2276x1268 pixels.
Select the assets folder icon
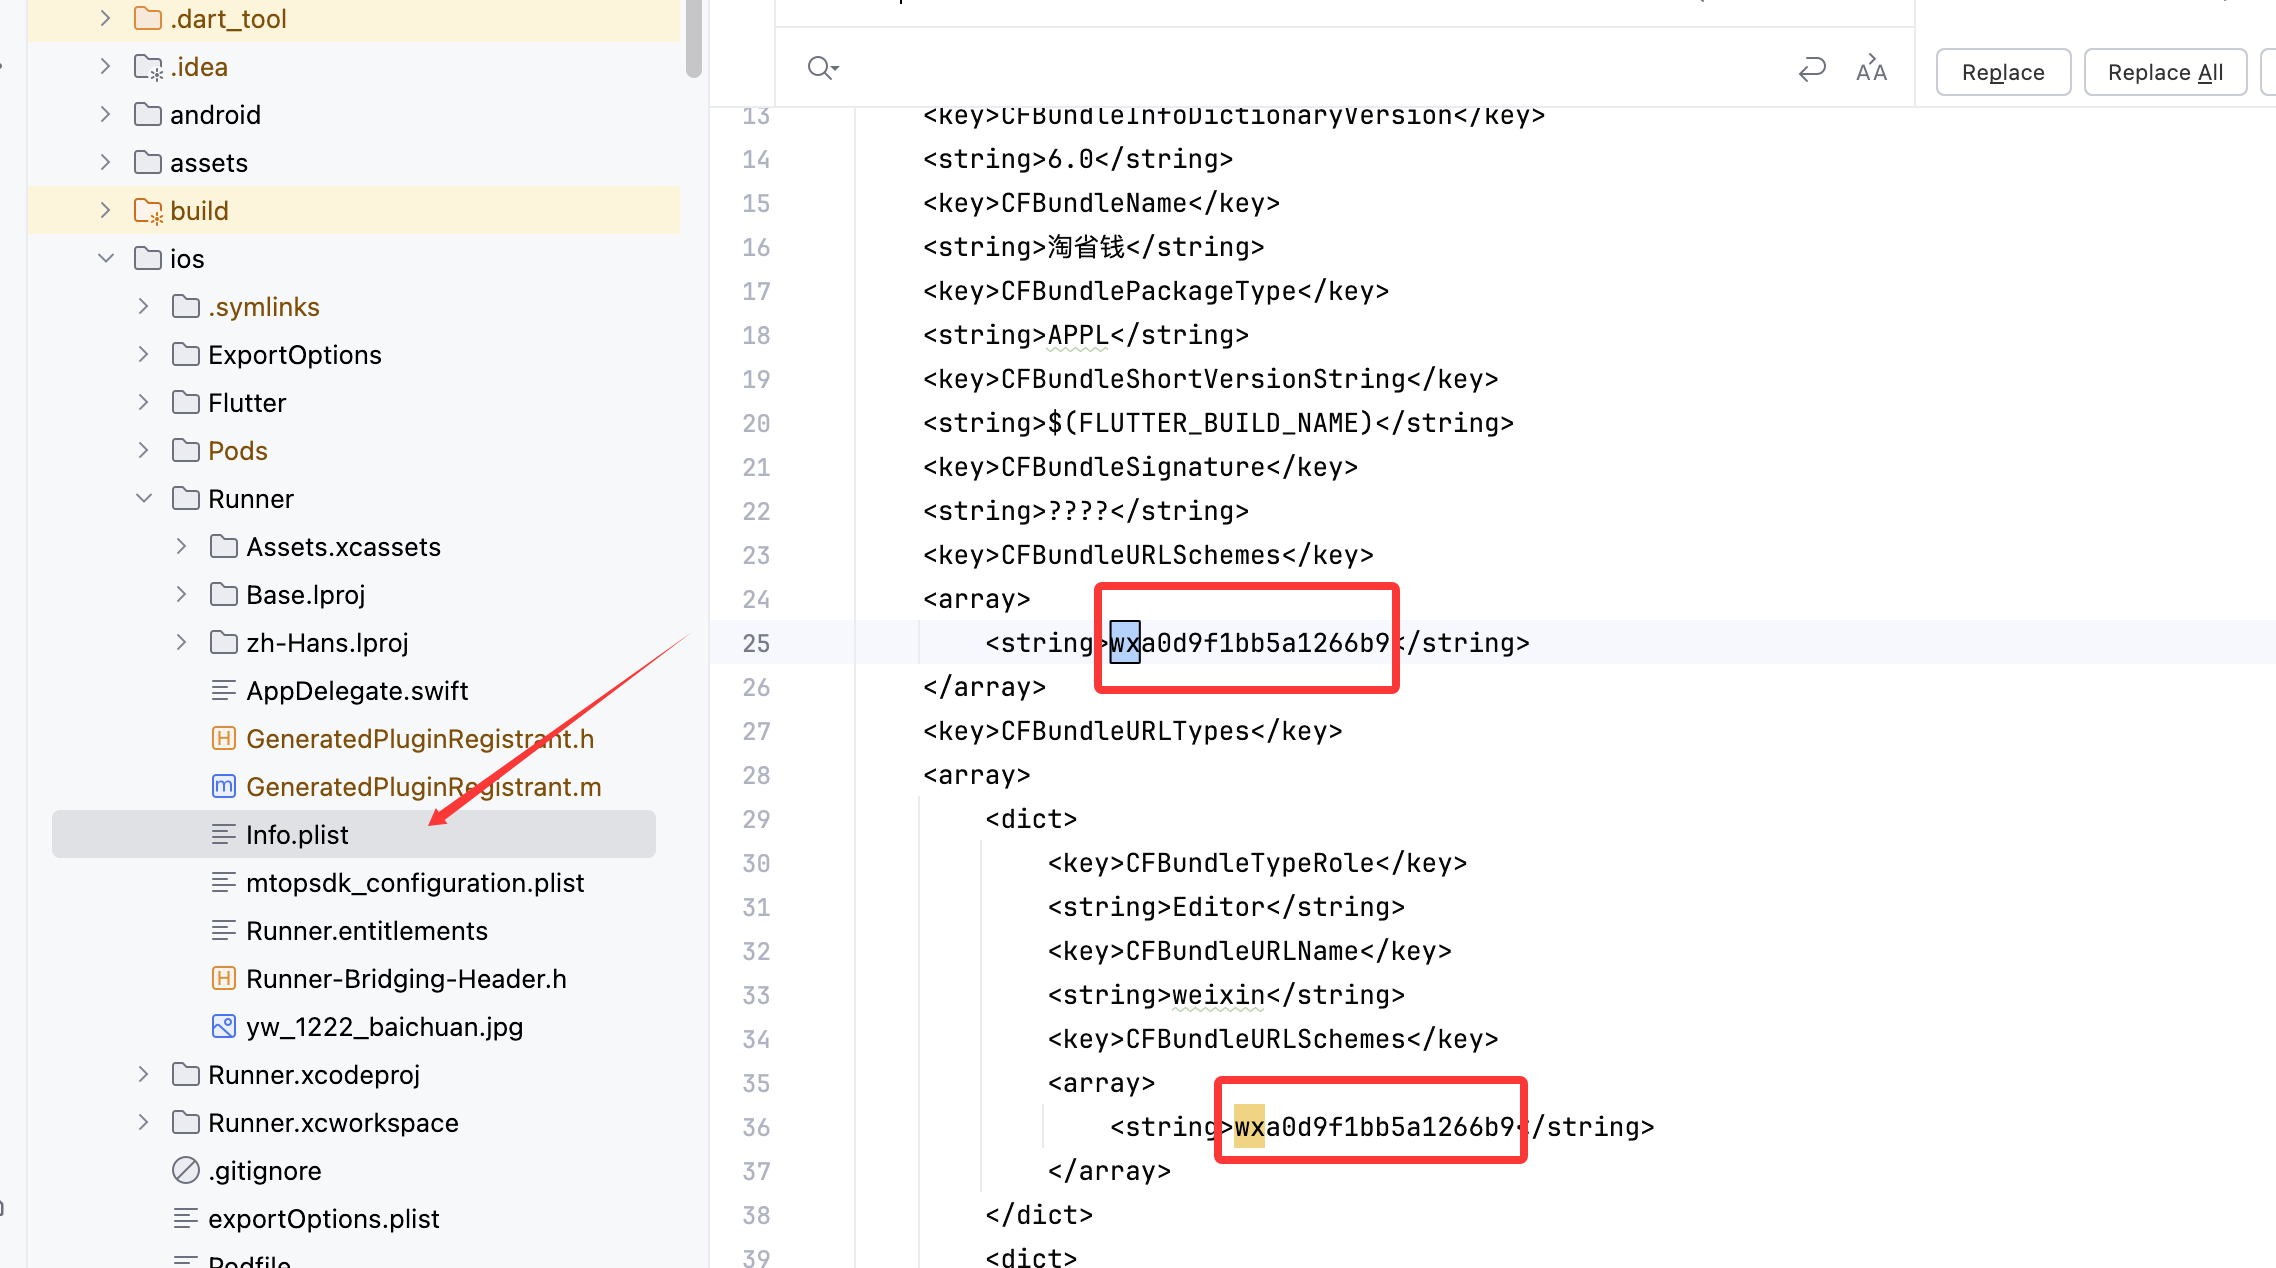pos(148,162)
